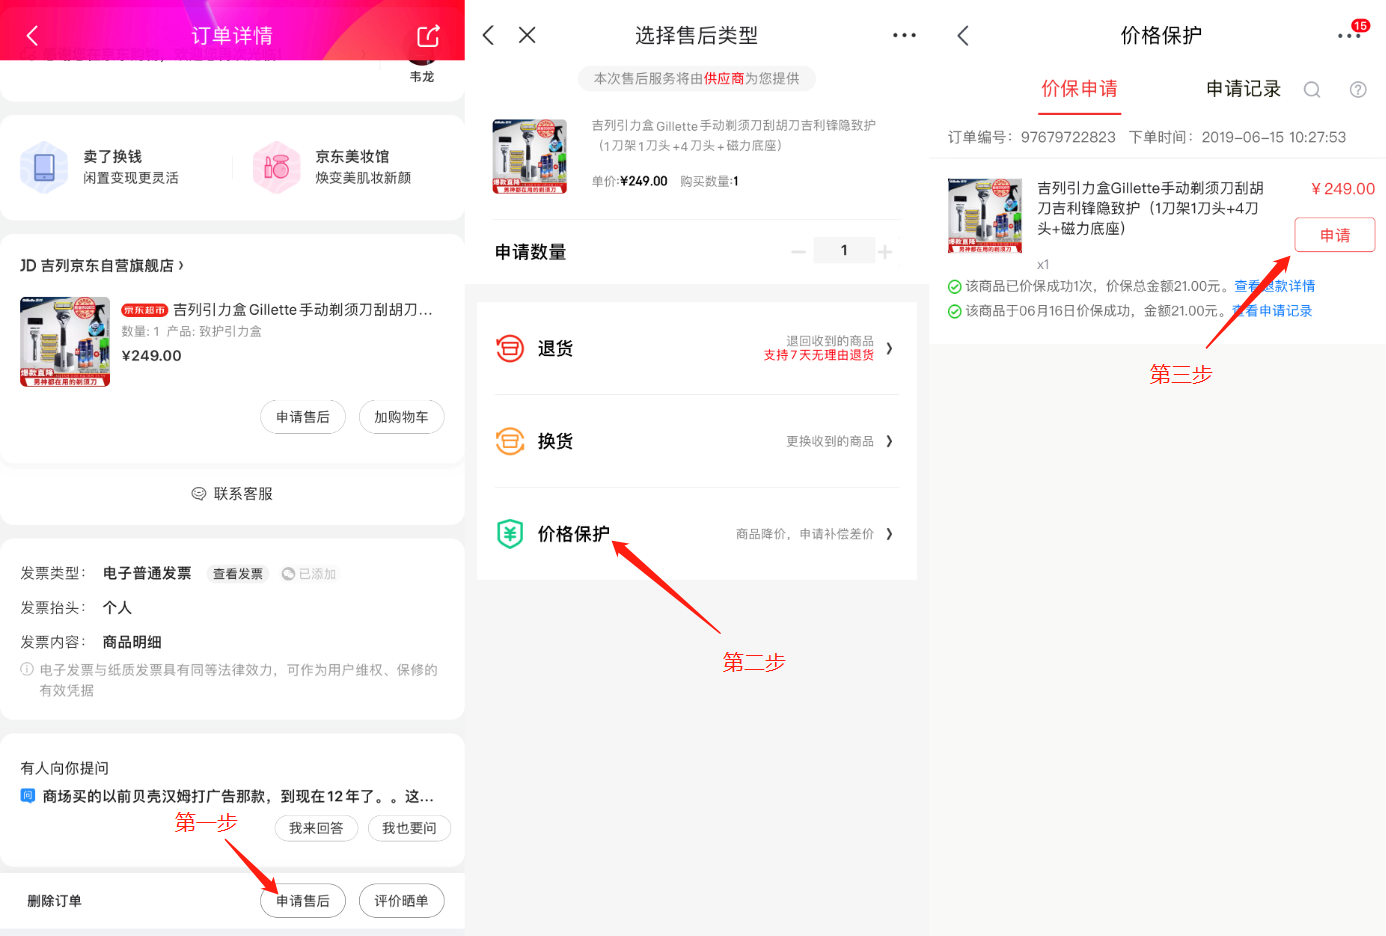View invoice via 查看发票
Screen dimensions: 1386x936
click(238, 574)
